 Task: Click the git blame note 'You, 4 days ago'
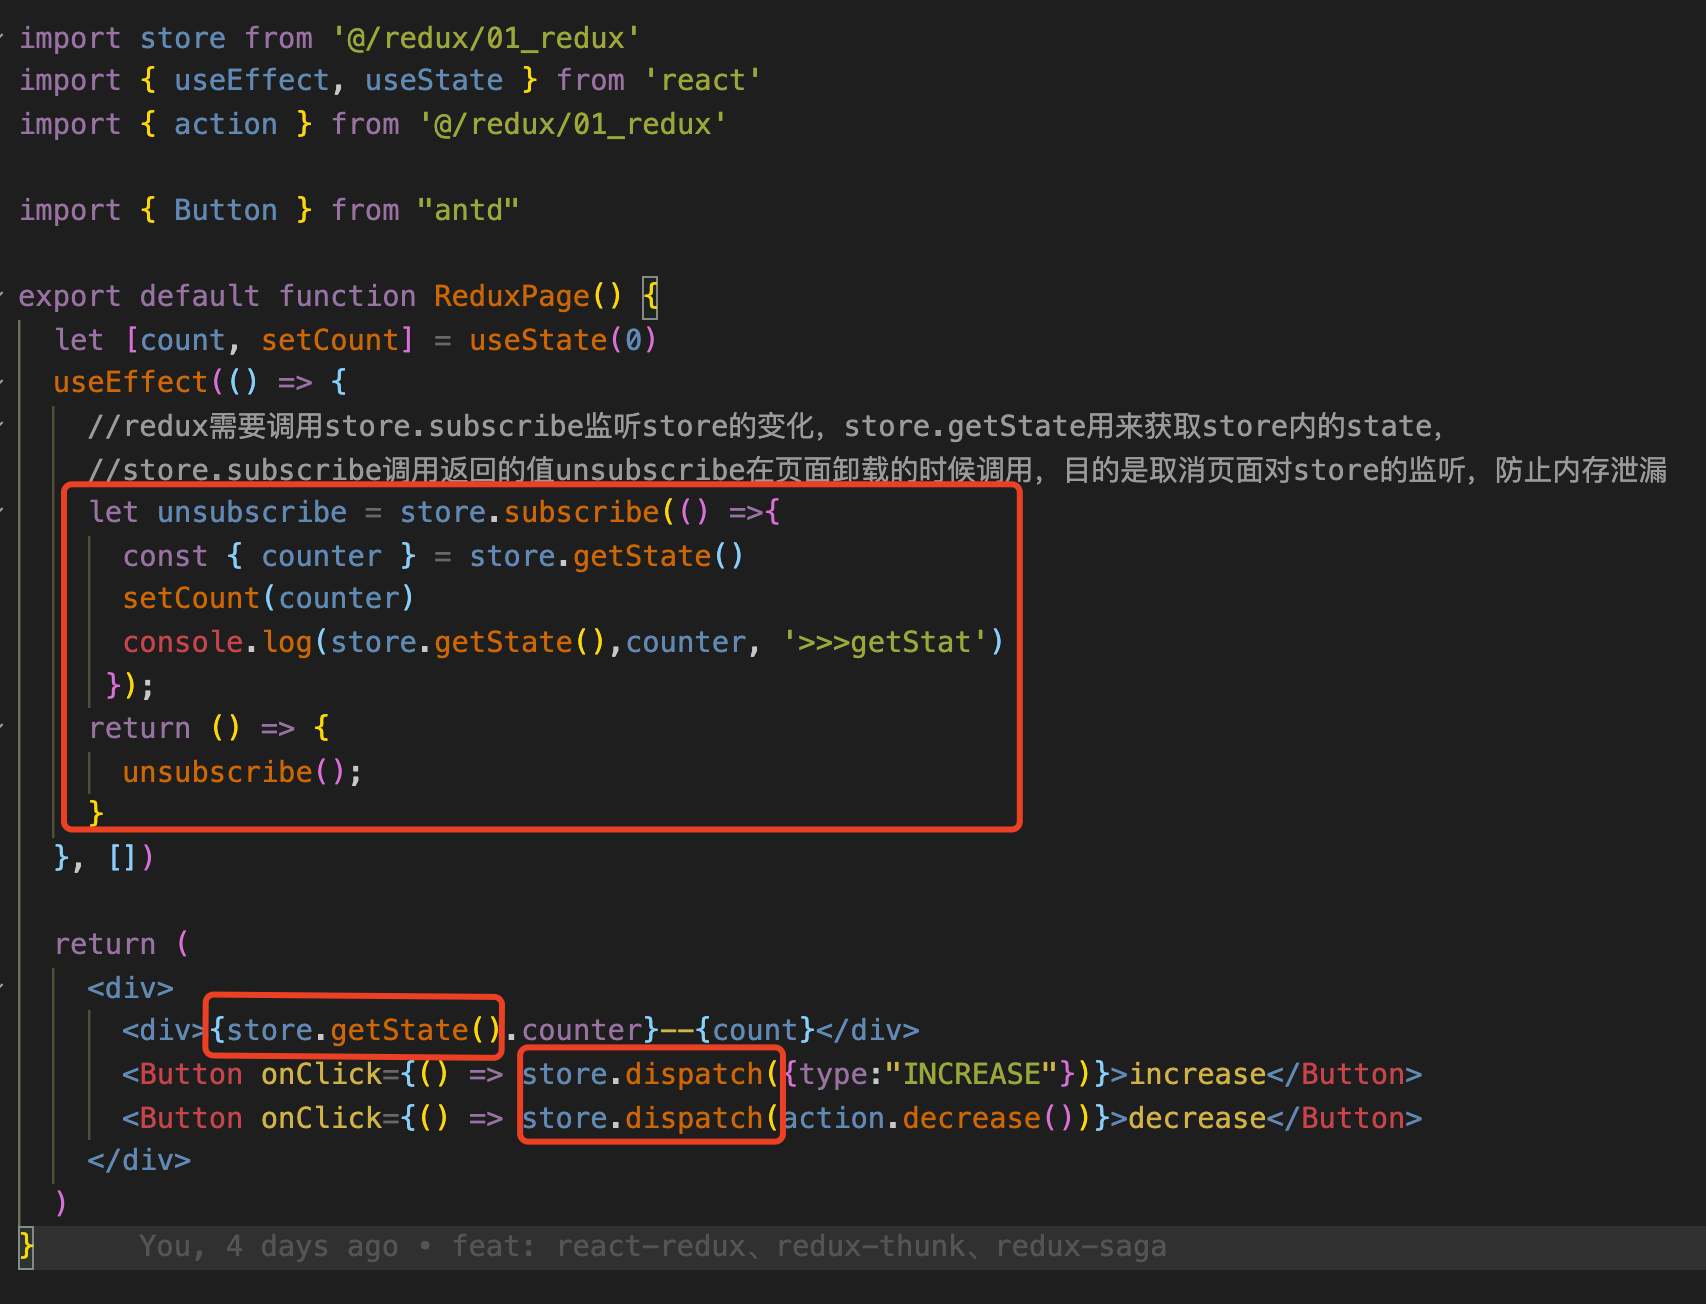coord(268,1246)
